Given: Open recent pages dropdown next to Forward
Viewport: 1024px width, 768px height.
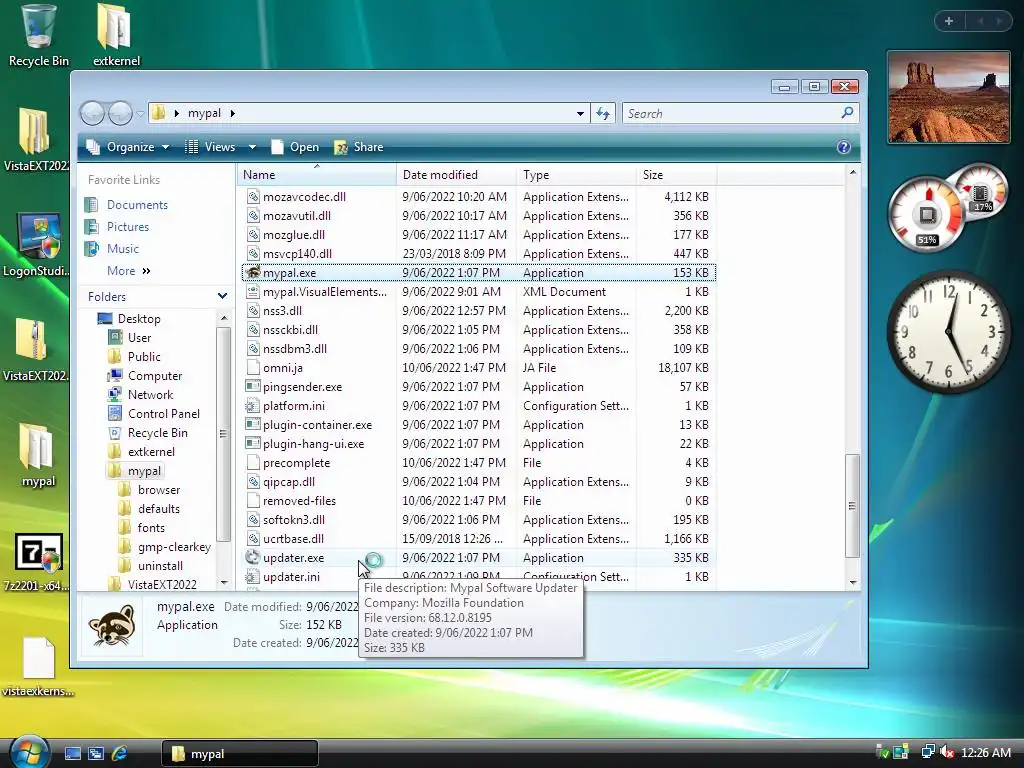Looking at the screenshot, I should tap(140, 114).
